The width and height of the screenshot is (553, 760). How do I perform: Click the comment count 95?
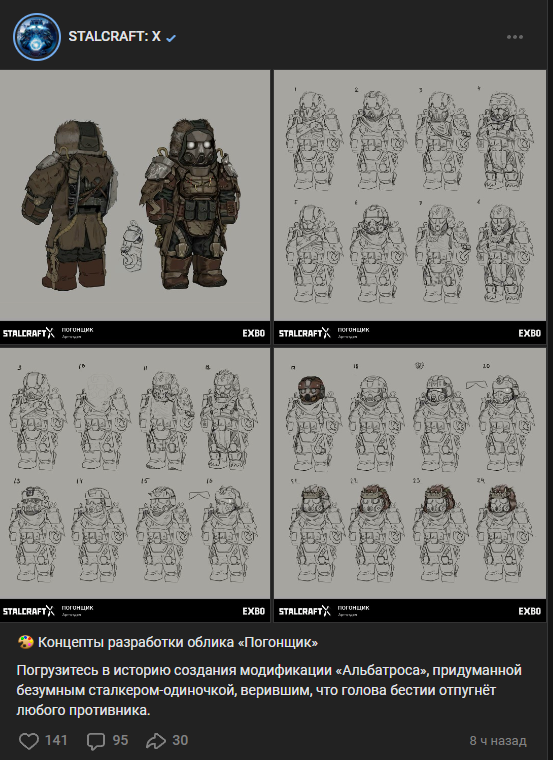point(120,740)
